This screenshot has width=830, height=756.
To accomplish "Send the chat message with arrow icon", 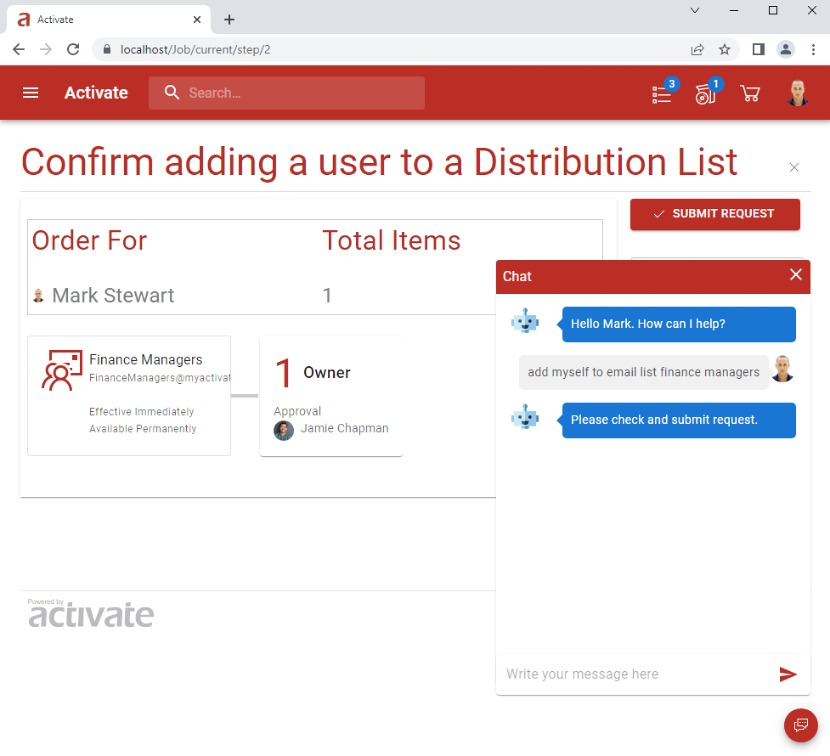I will coord(787,674).
